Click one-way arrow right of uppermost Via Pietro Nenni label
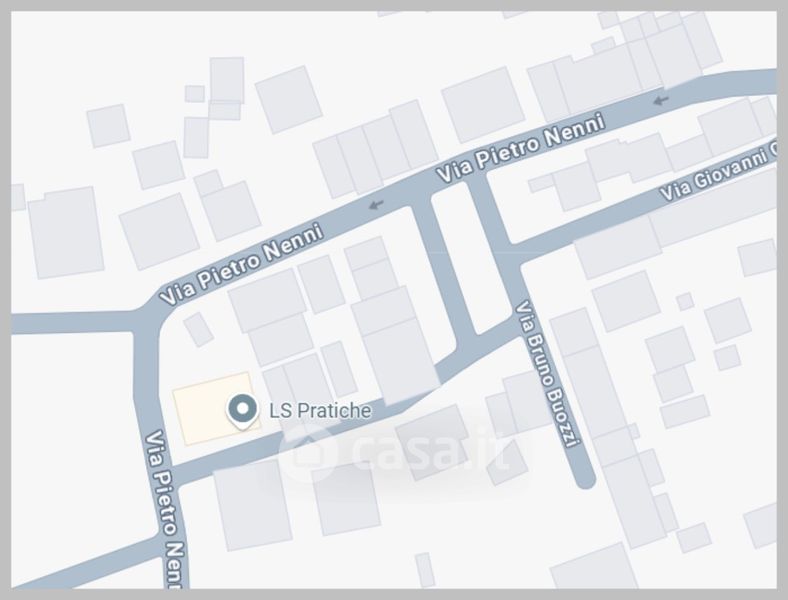 [661, 100]
